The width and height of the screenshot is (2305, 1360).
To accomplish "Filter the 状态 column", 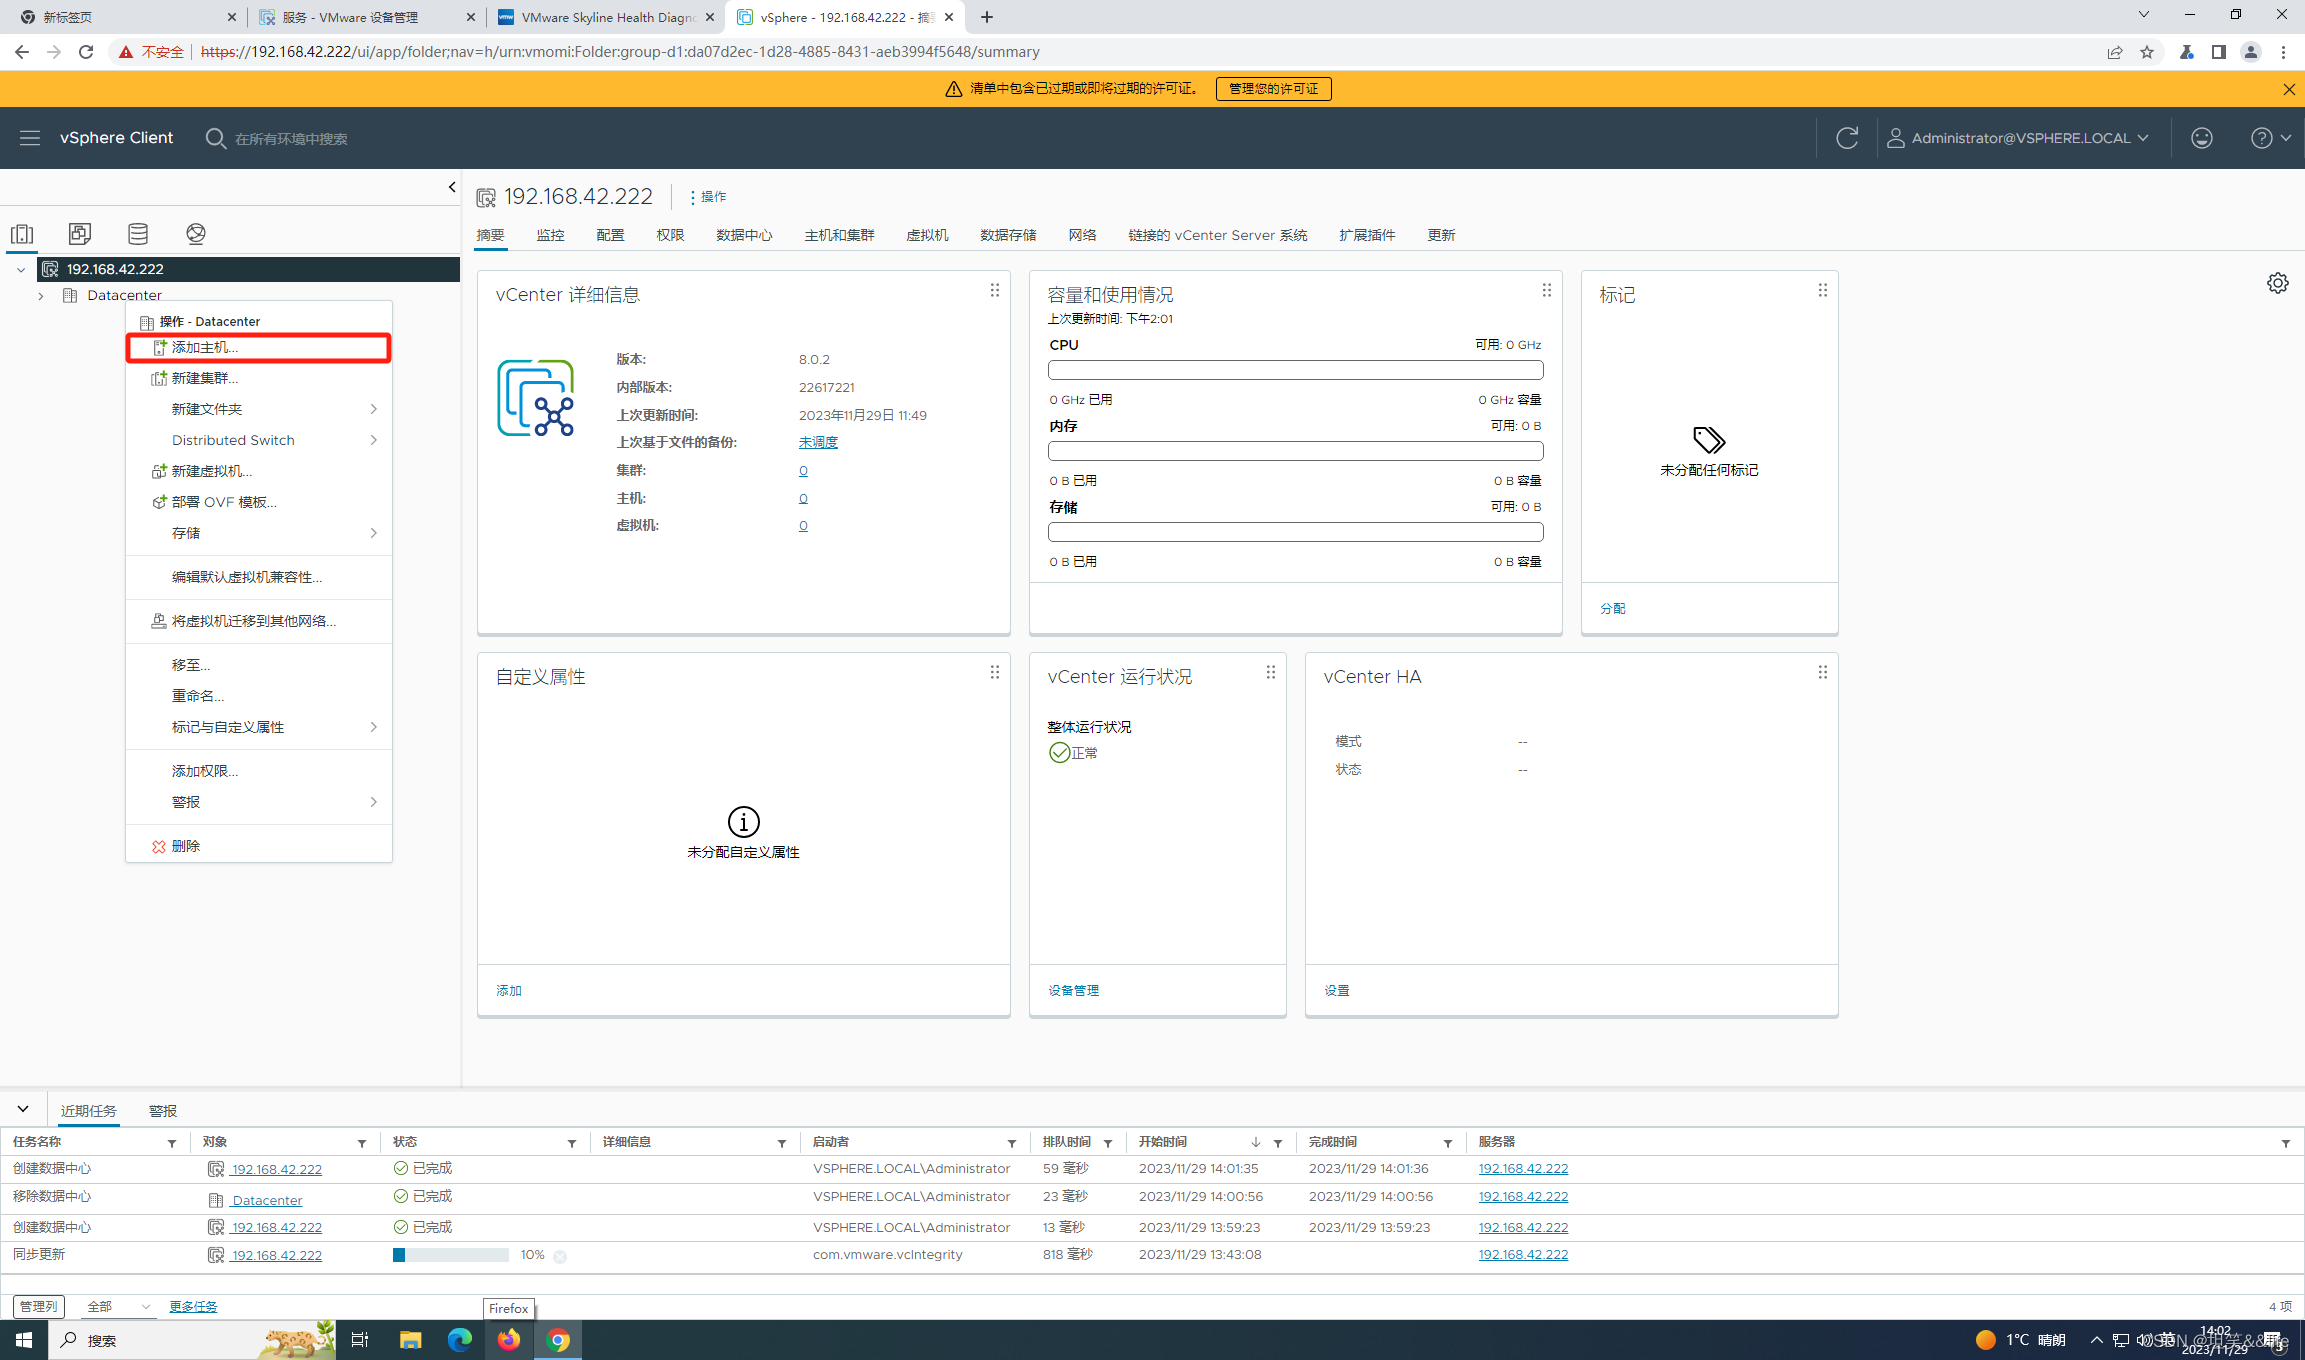I will point(572,1143).
